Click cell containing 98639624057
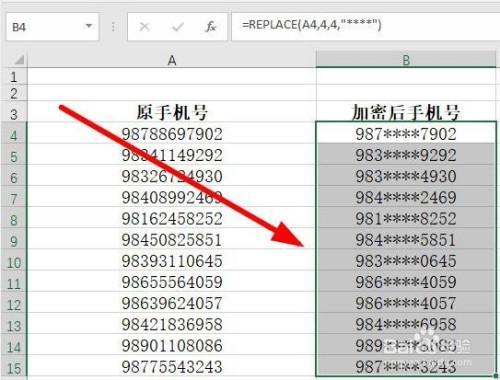Screen dimensions: 500x380 click(x=172, y=303)
